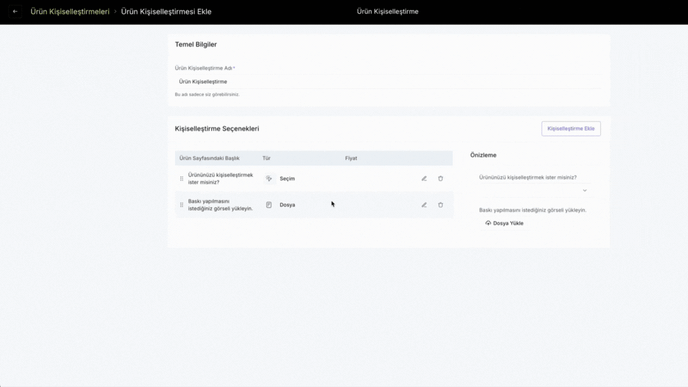Open Ürün Kişiselleştirmeleri breadcrumb link

click(70, 11)
